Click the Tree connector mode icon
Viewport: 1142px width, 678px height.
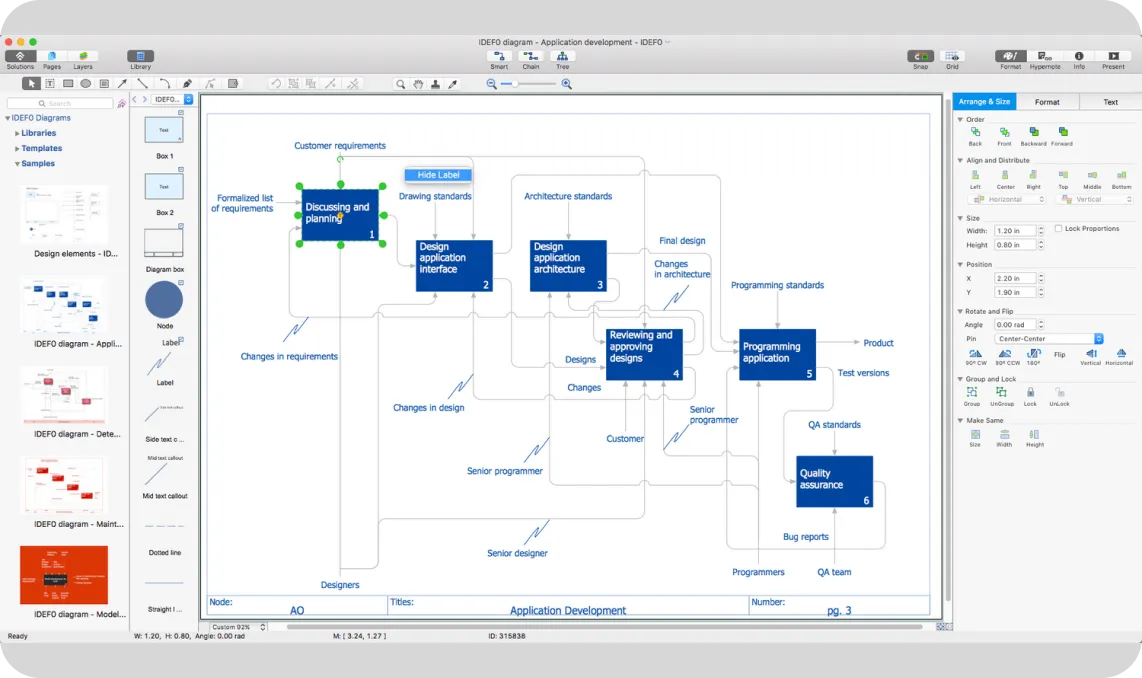click(x=563, y=56)
